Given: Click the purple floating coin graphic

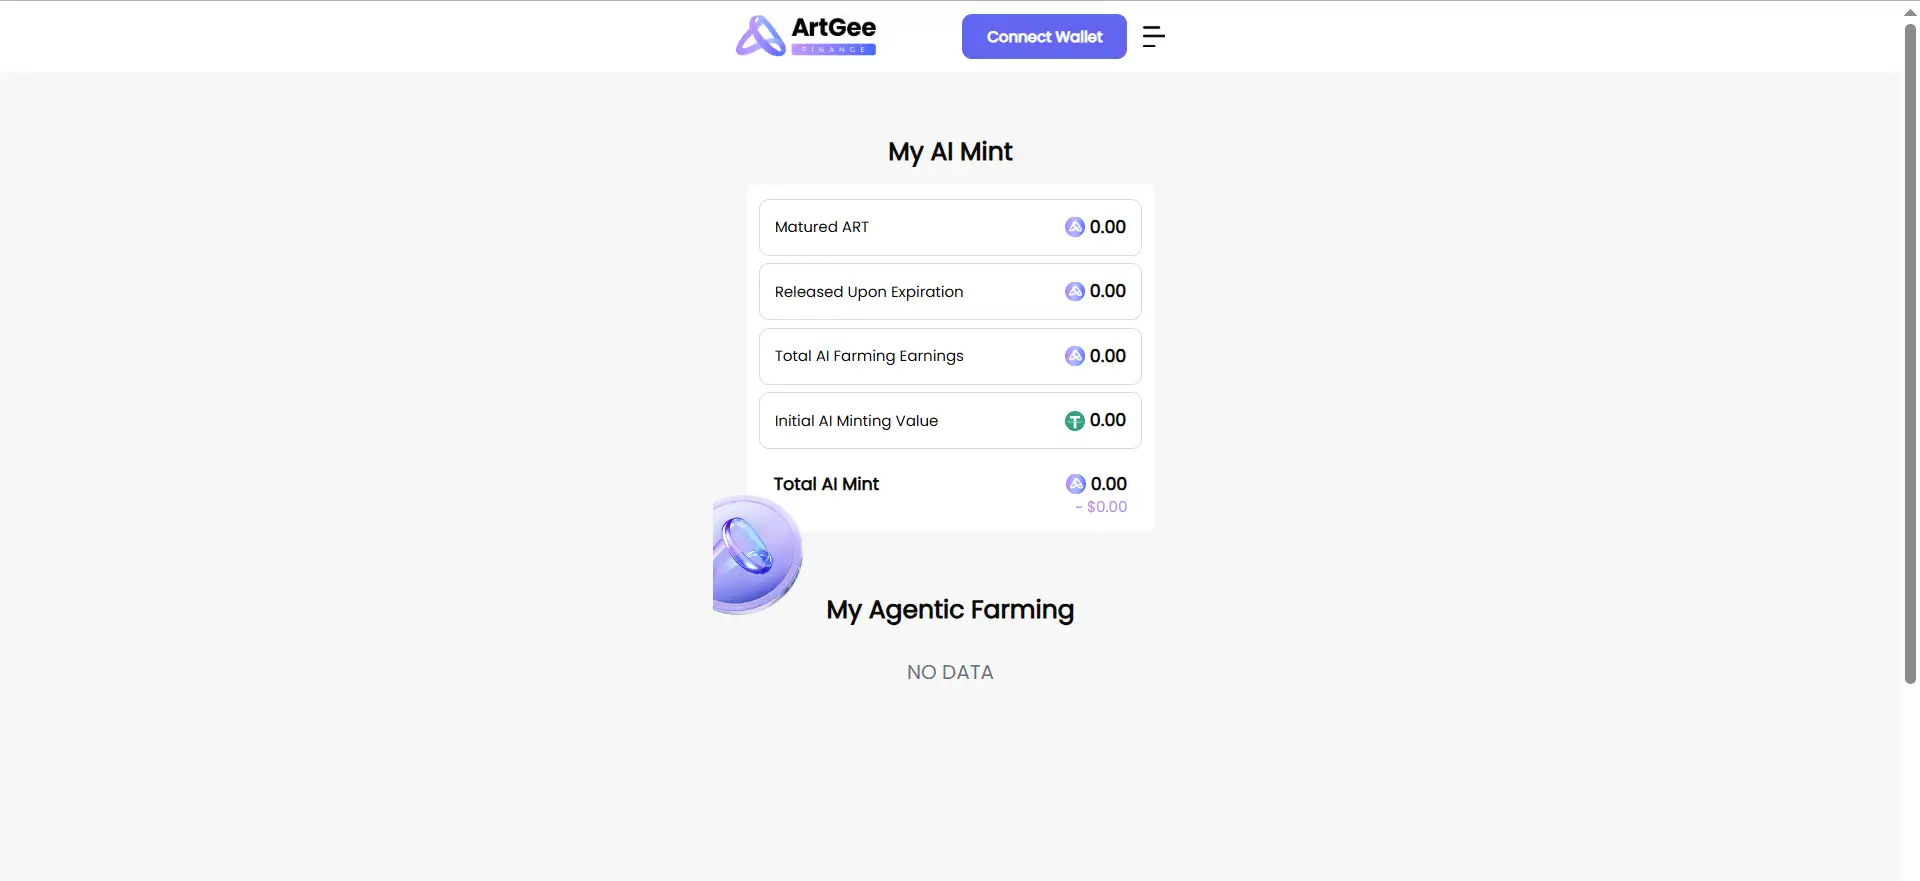Looking at the screenshot, I should (755, 554).
